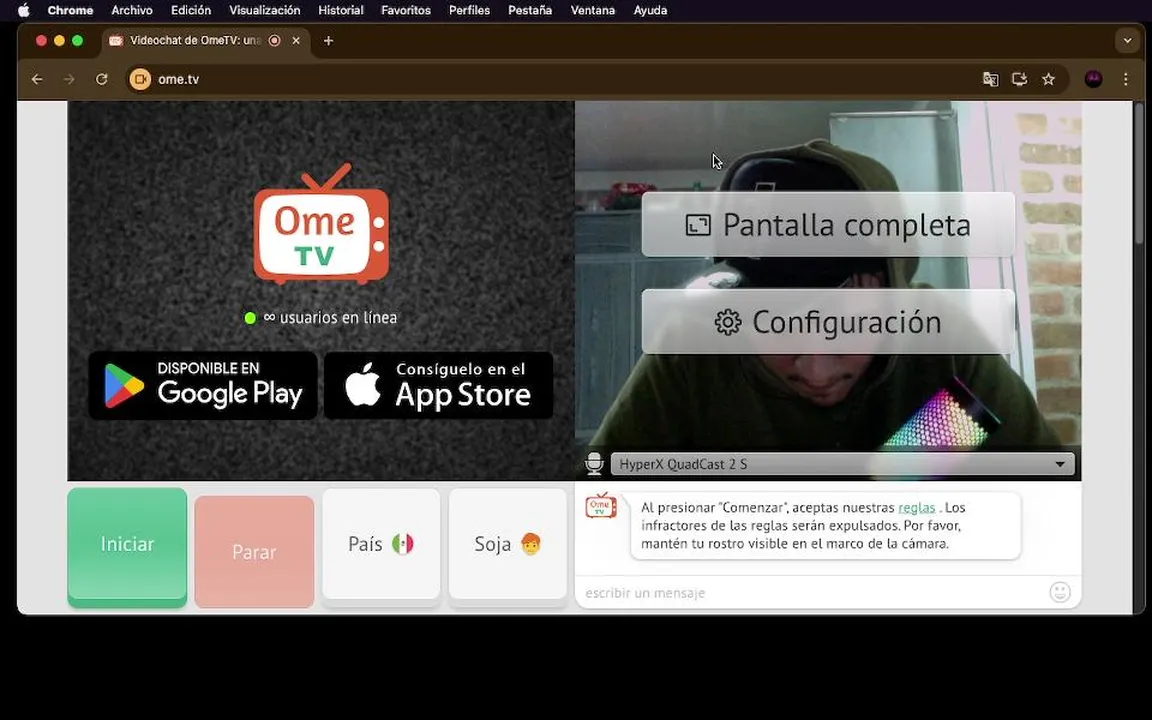Open the Google Play download badge
This screenshot has height=720, width=1152.
203,386
